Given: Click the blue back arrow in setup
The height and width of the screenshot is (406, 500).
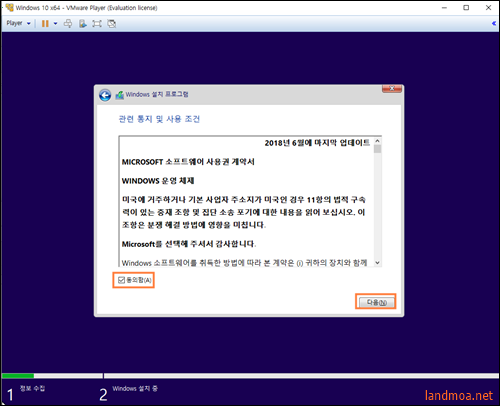Looking at the screenshot, I should 105,95.
